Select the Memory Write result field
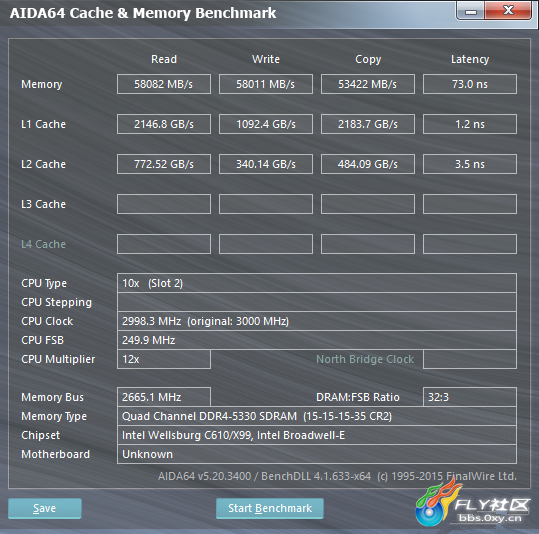 266,84
